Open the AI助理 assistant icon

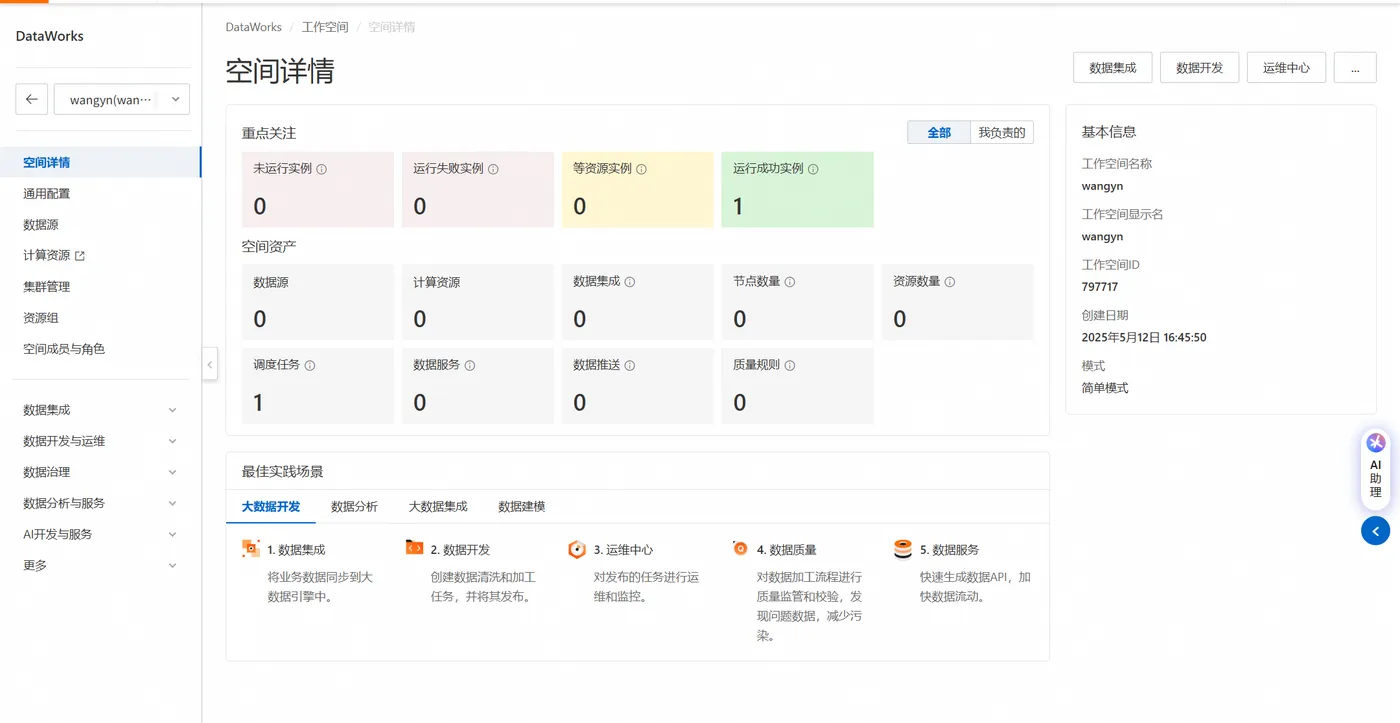pos(1376,442)
